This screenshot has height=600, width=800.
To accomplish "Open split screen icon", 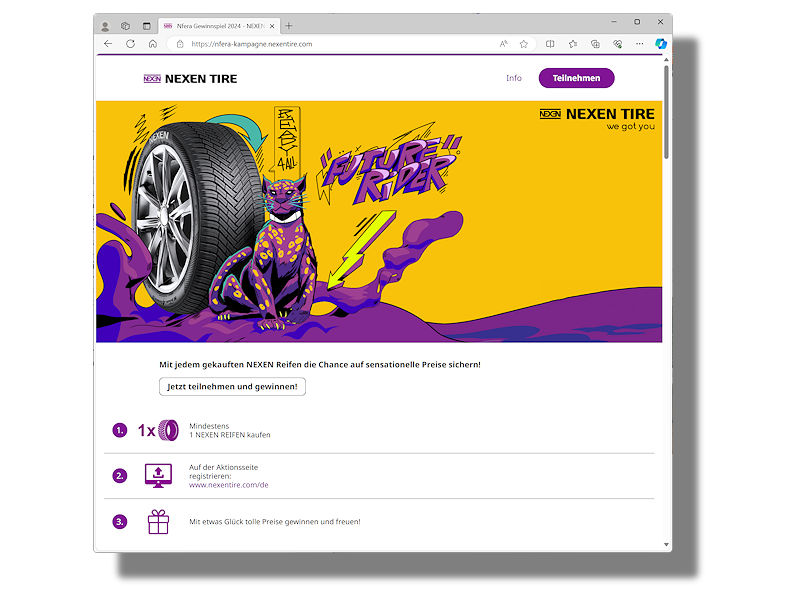I will (550, 44).
